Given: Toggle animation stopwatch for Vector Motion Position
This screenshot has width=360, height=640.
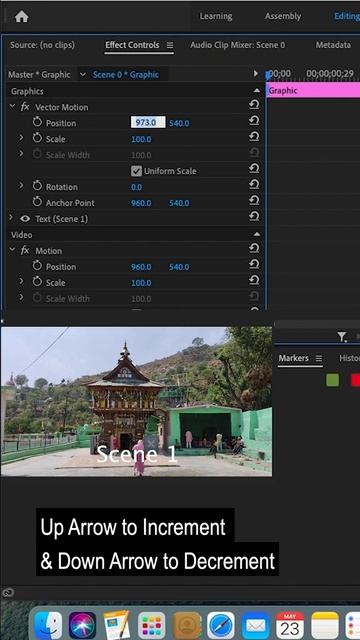Looking at the screenshot, I should click(x=37, y=122).
